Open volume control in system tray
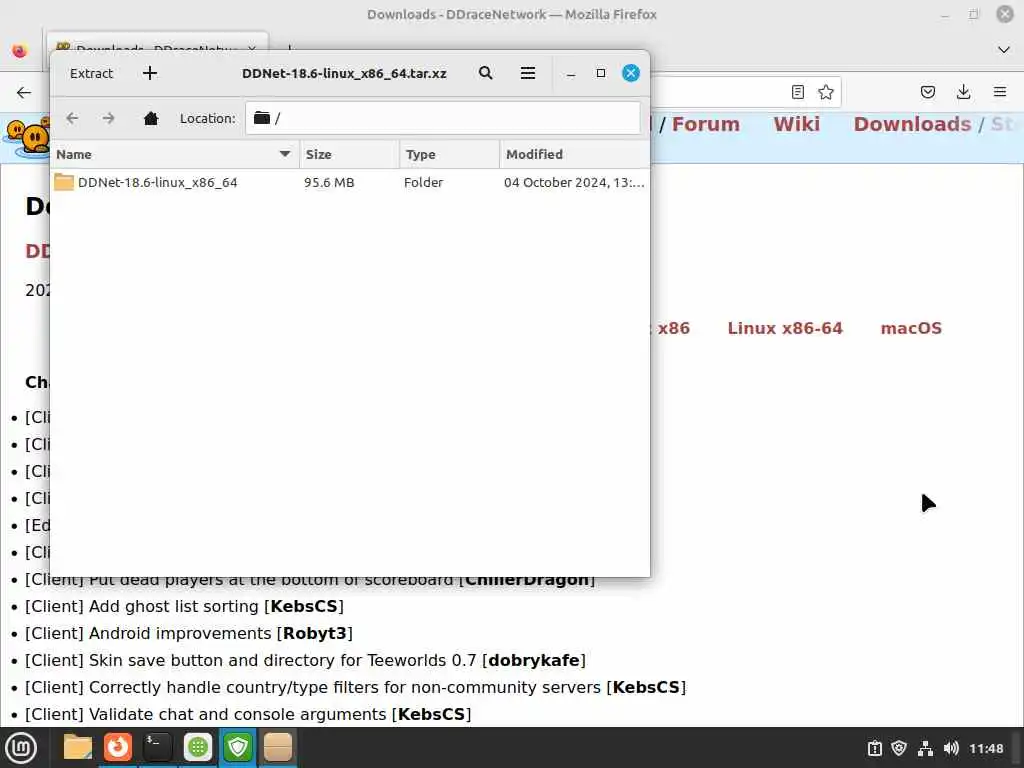The image size is (1024, 768). (x=951, y=748)
